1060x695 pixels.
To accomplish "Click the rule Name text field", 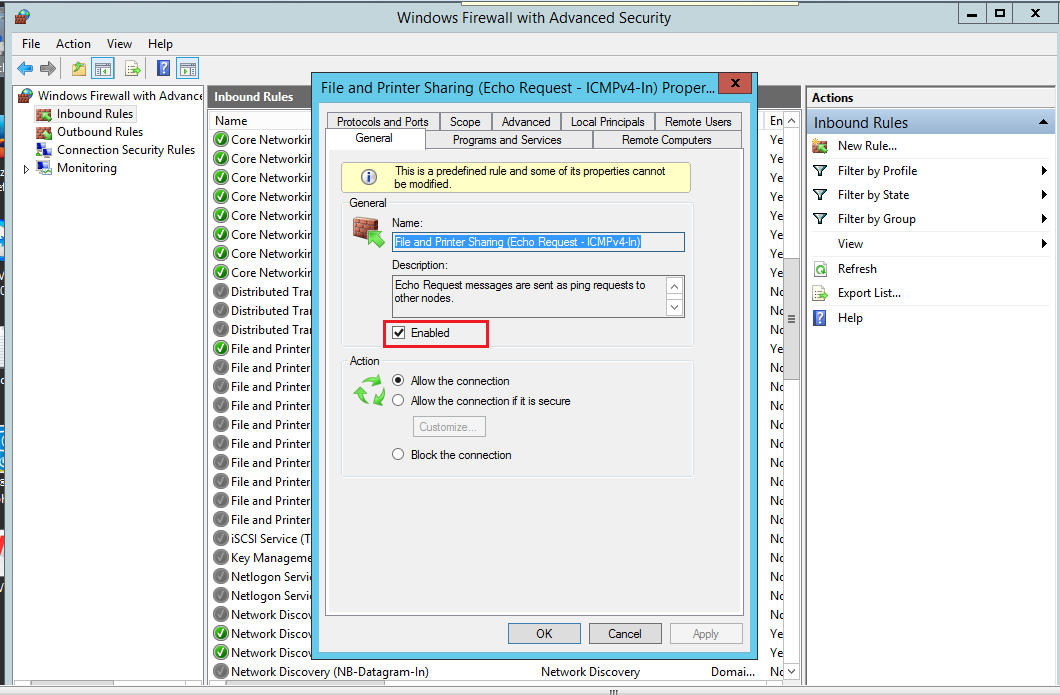I will tap(538, 242).
